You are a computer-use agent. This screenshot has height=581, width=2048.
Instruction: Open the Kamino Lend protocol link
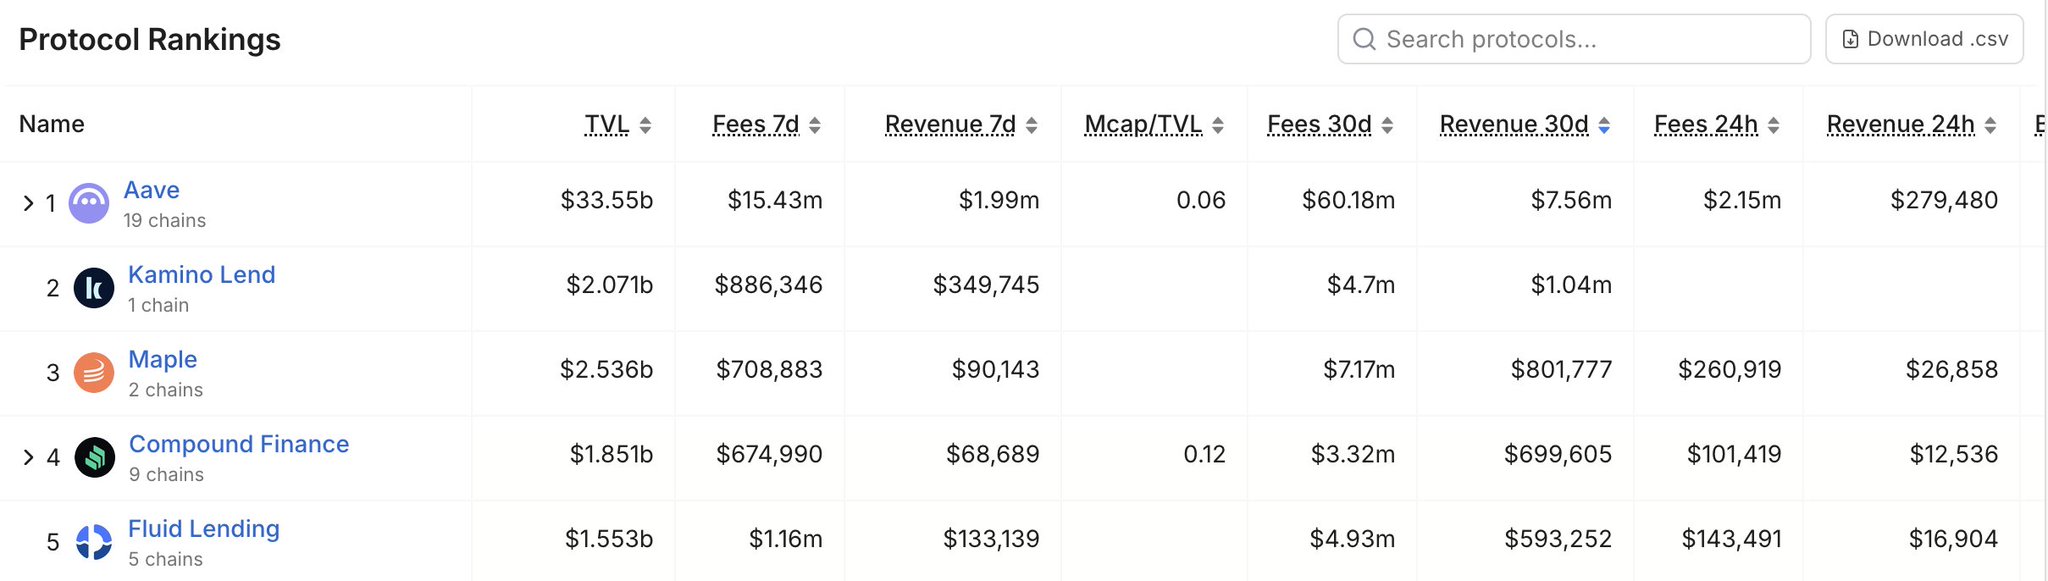coord(202,275)
